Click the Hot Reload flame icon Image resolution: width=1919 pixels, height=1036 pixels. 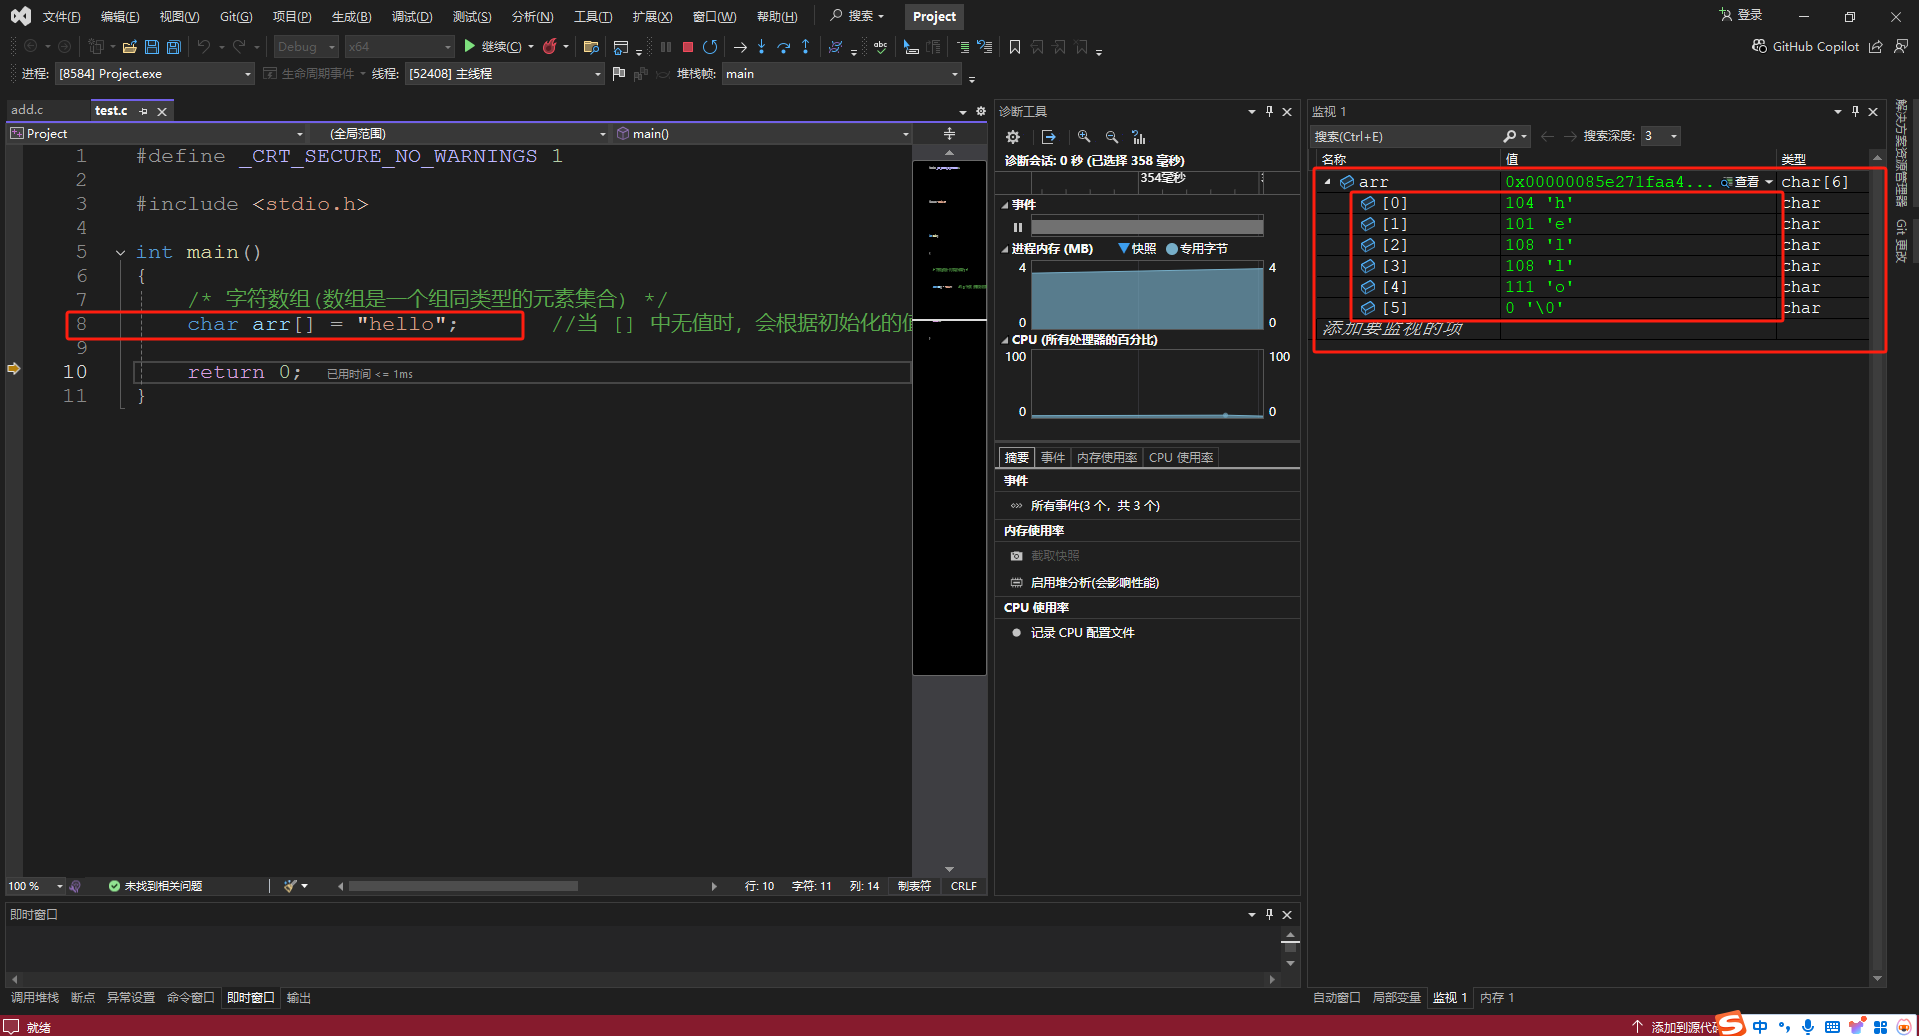550,46
